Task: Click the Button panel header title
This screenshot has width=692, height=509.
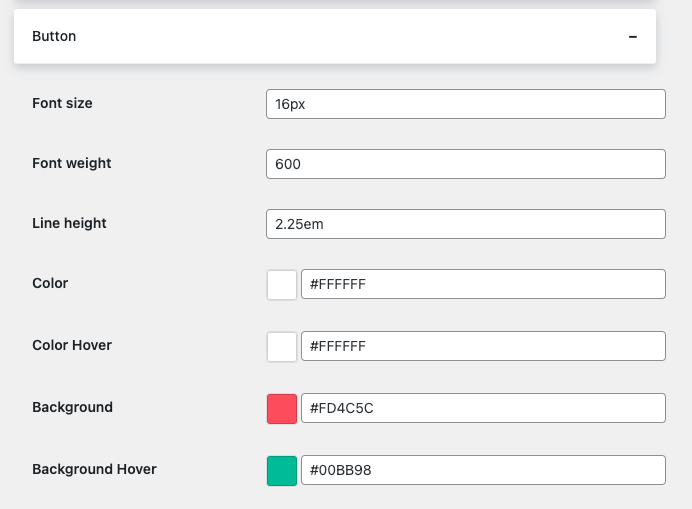Action: [54, 37]
